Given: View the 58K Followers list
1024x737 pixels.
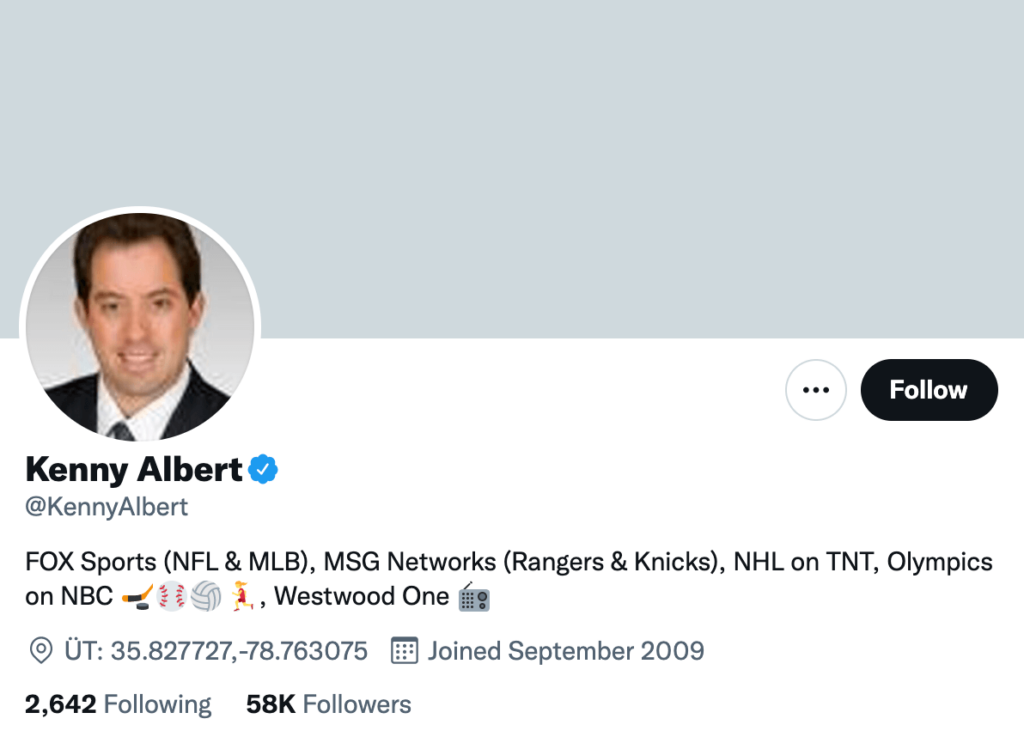Looking at the screenshot, I should [x=328, y=704].
